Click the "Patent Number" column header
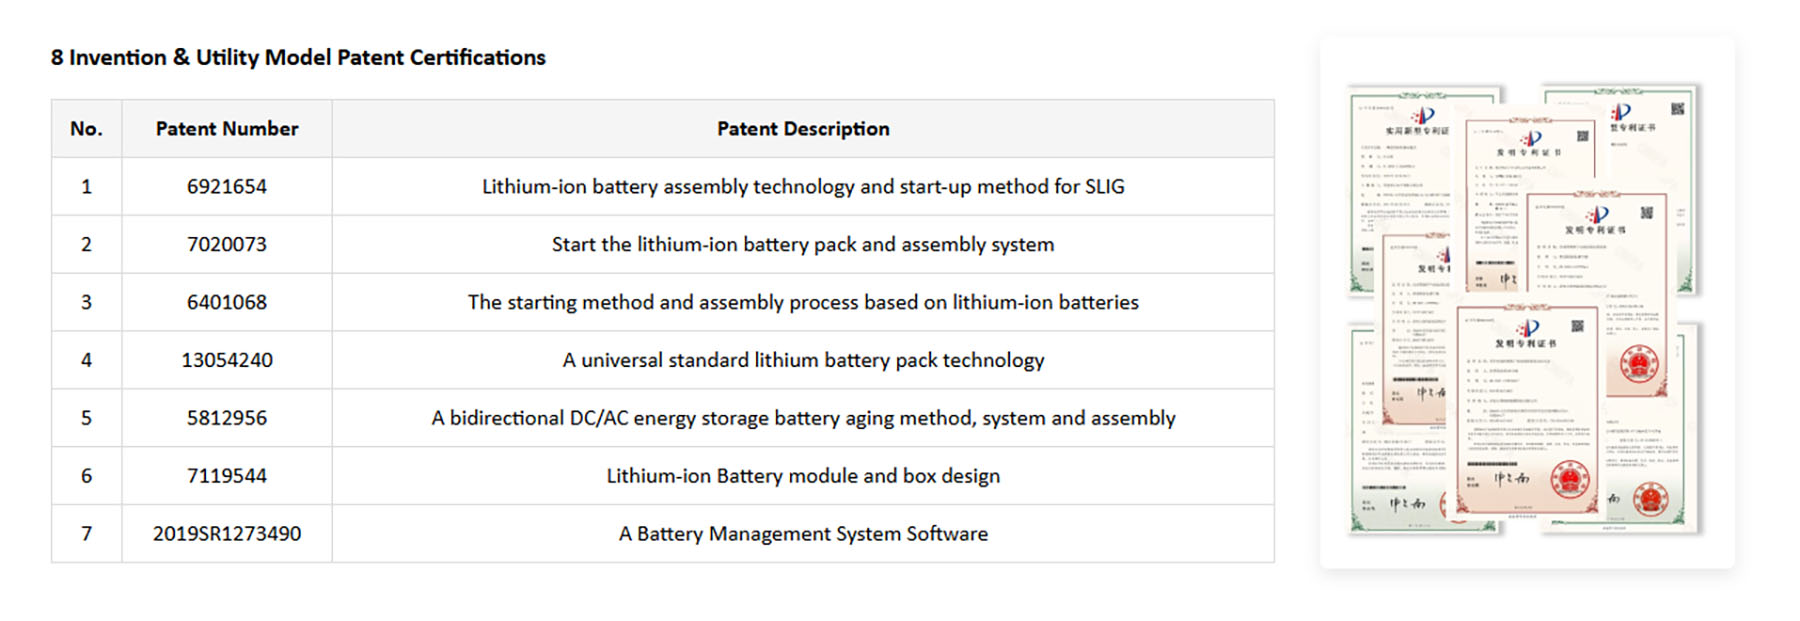The image size is (1800, 621). pyautogui.click(x=227, y=129)
